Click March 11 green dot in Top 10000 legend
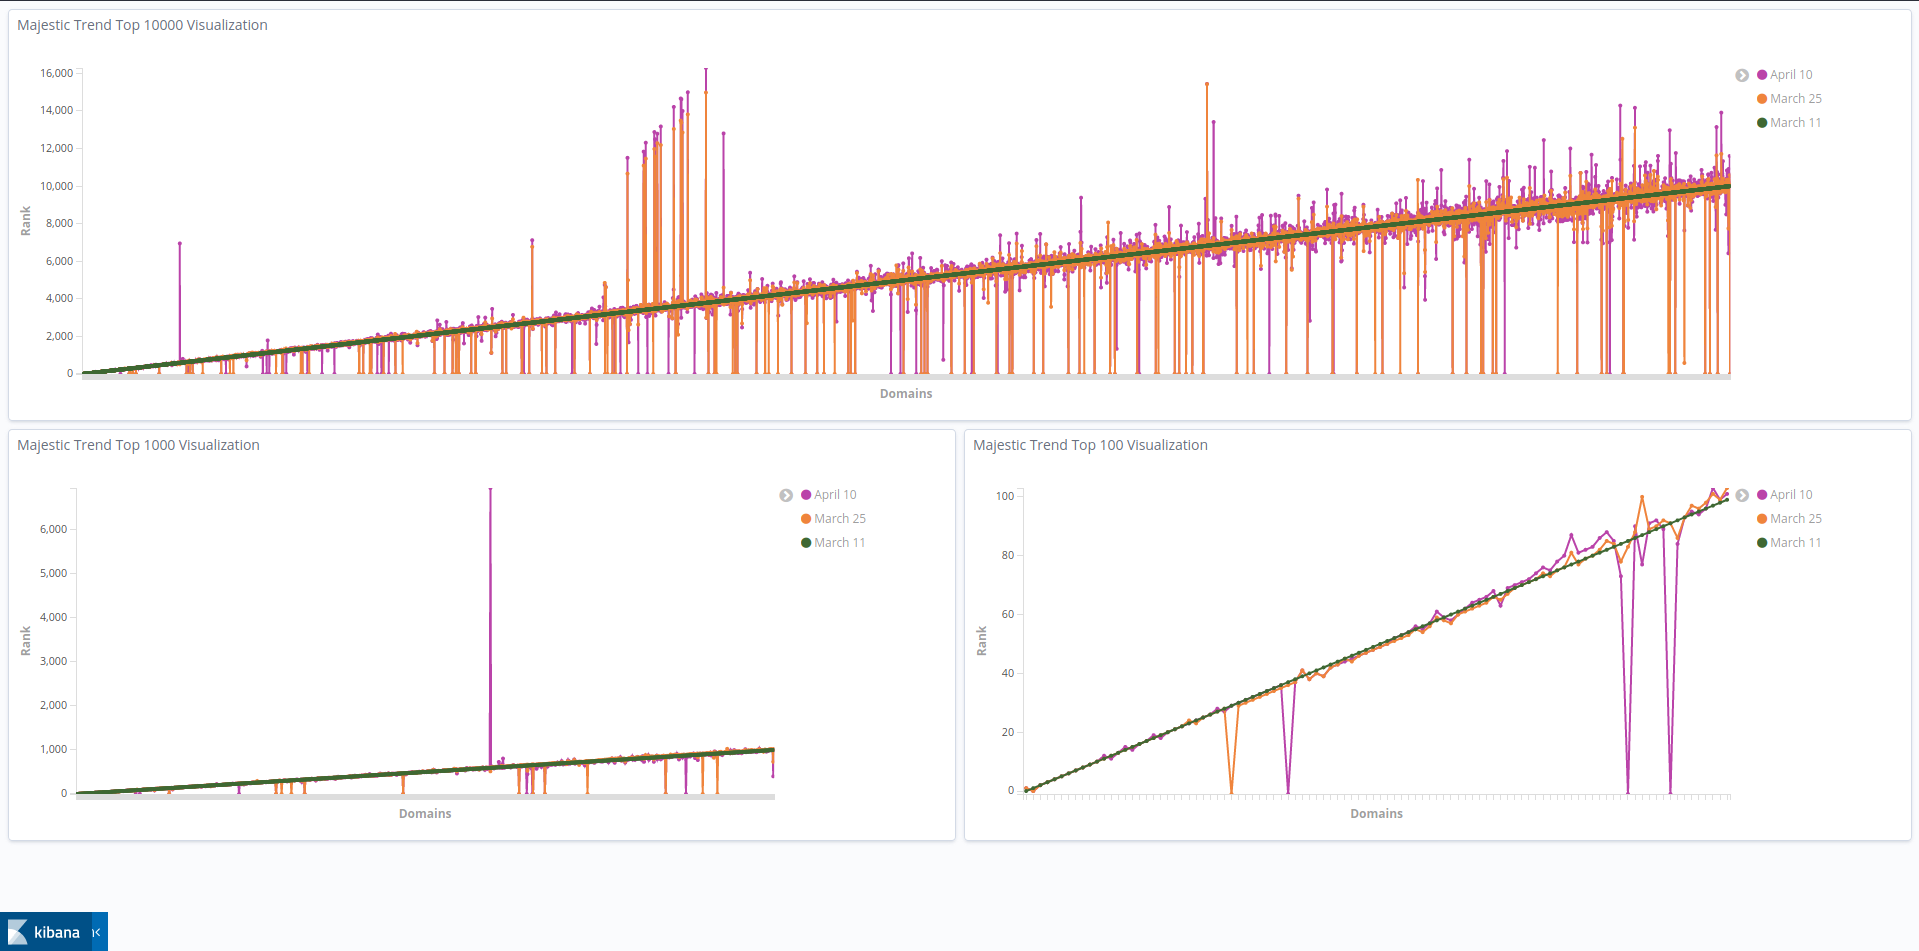The image size is (1919, 951). point(1762,123)
